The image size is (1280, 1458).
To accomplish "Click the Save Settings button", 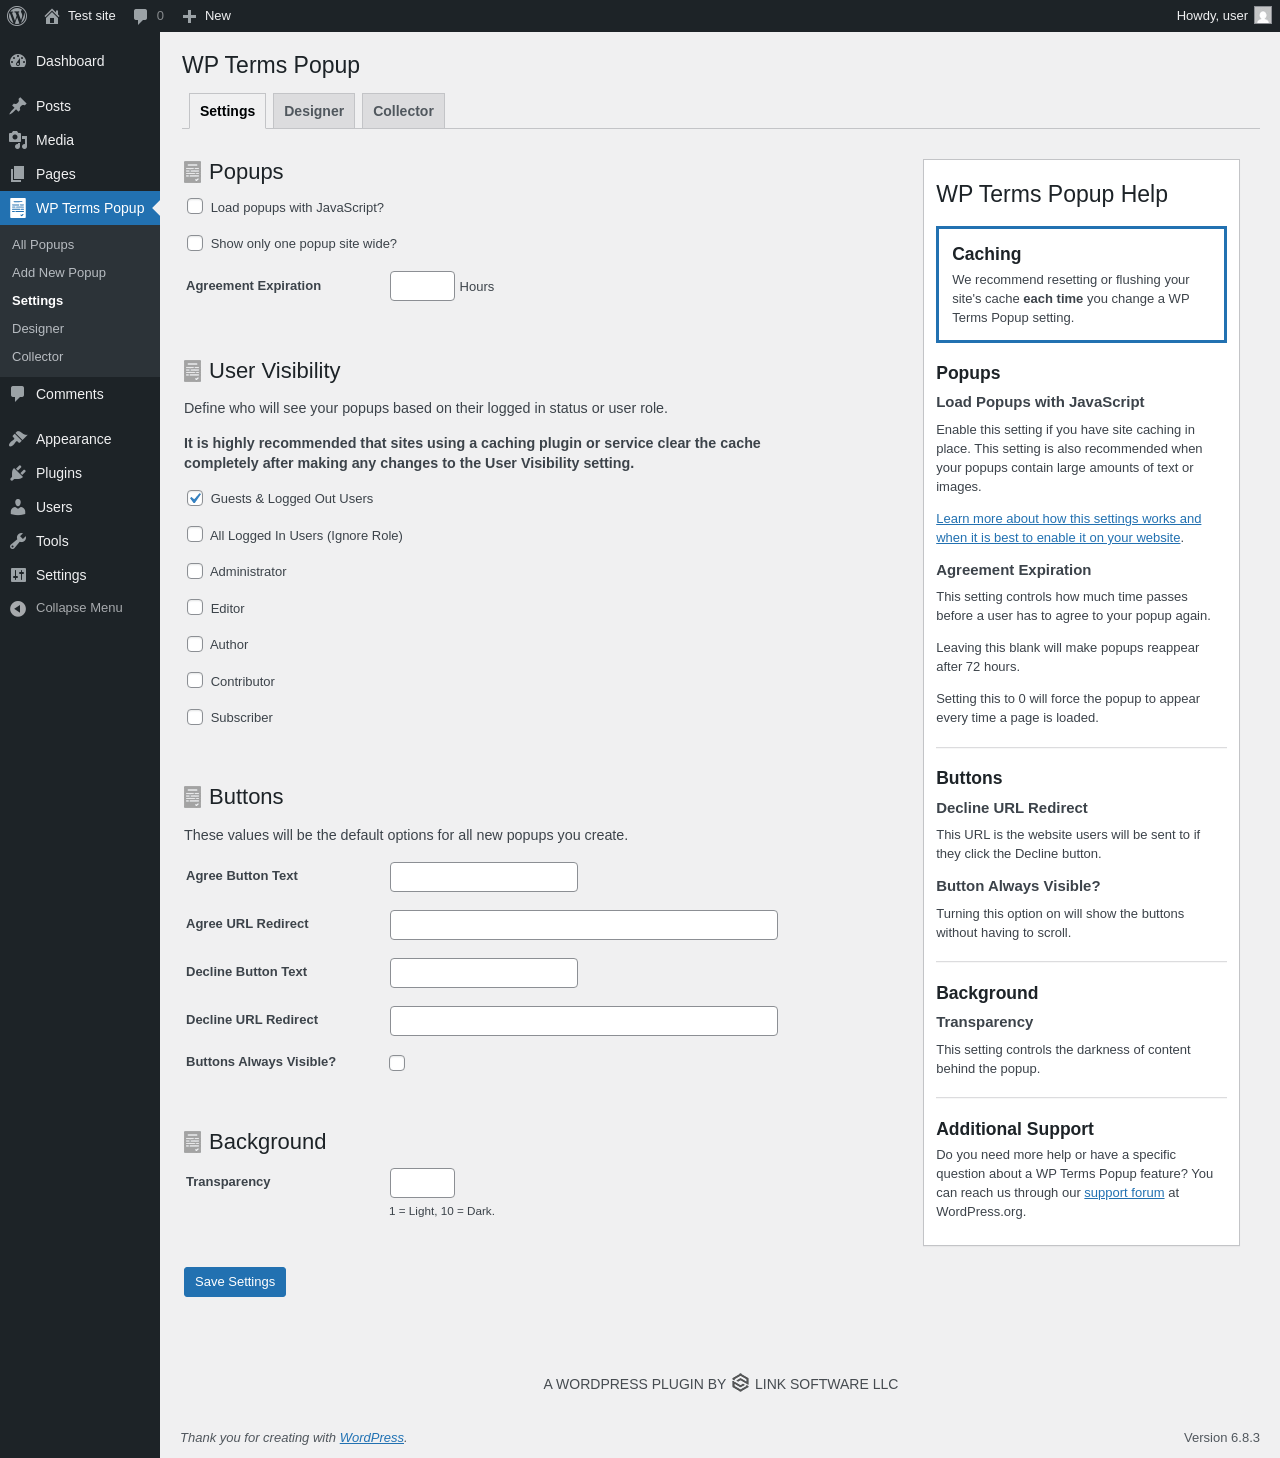I will [235, 1282].
